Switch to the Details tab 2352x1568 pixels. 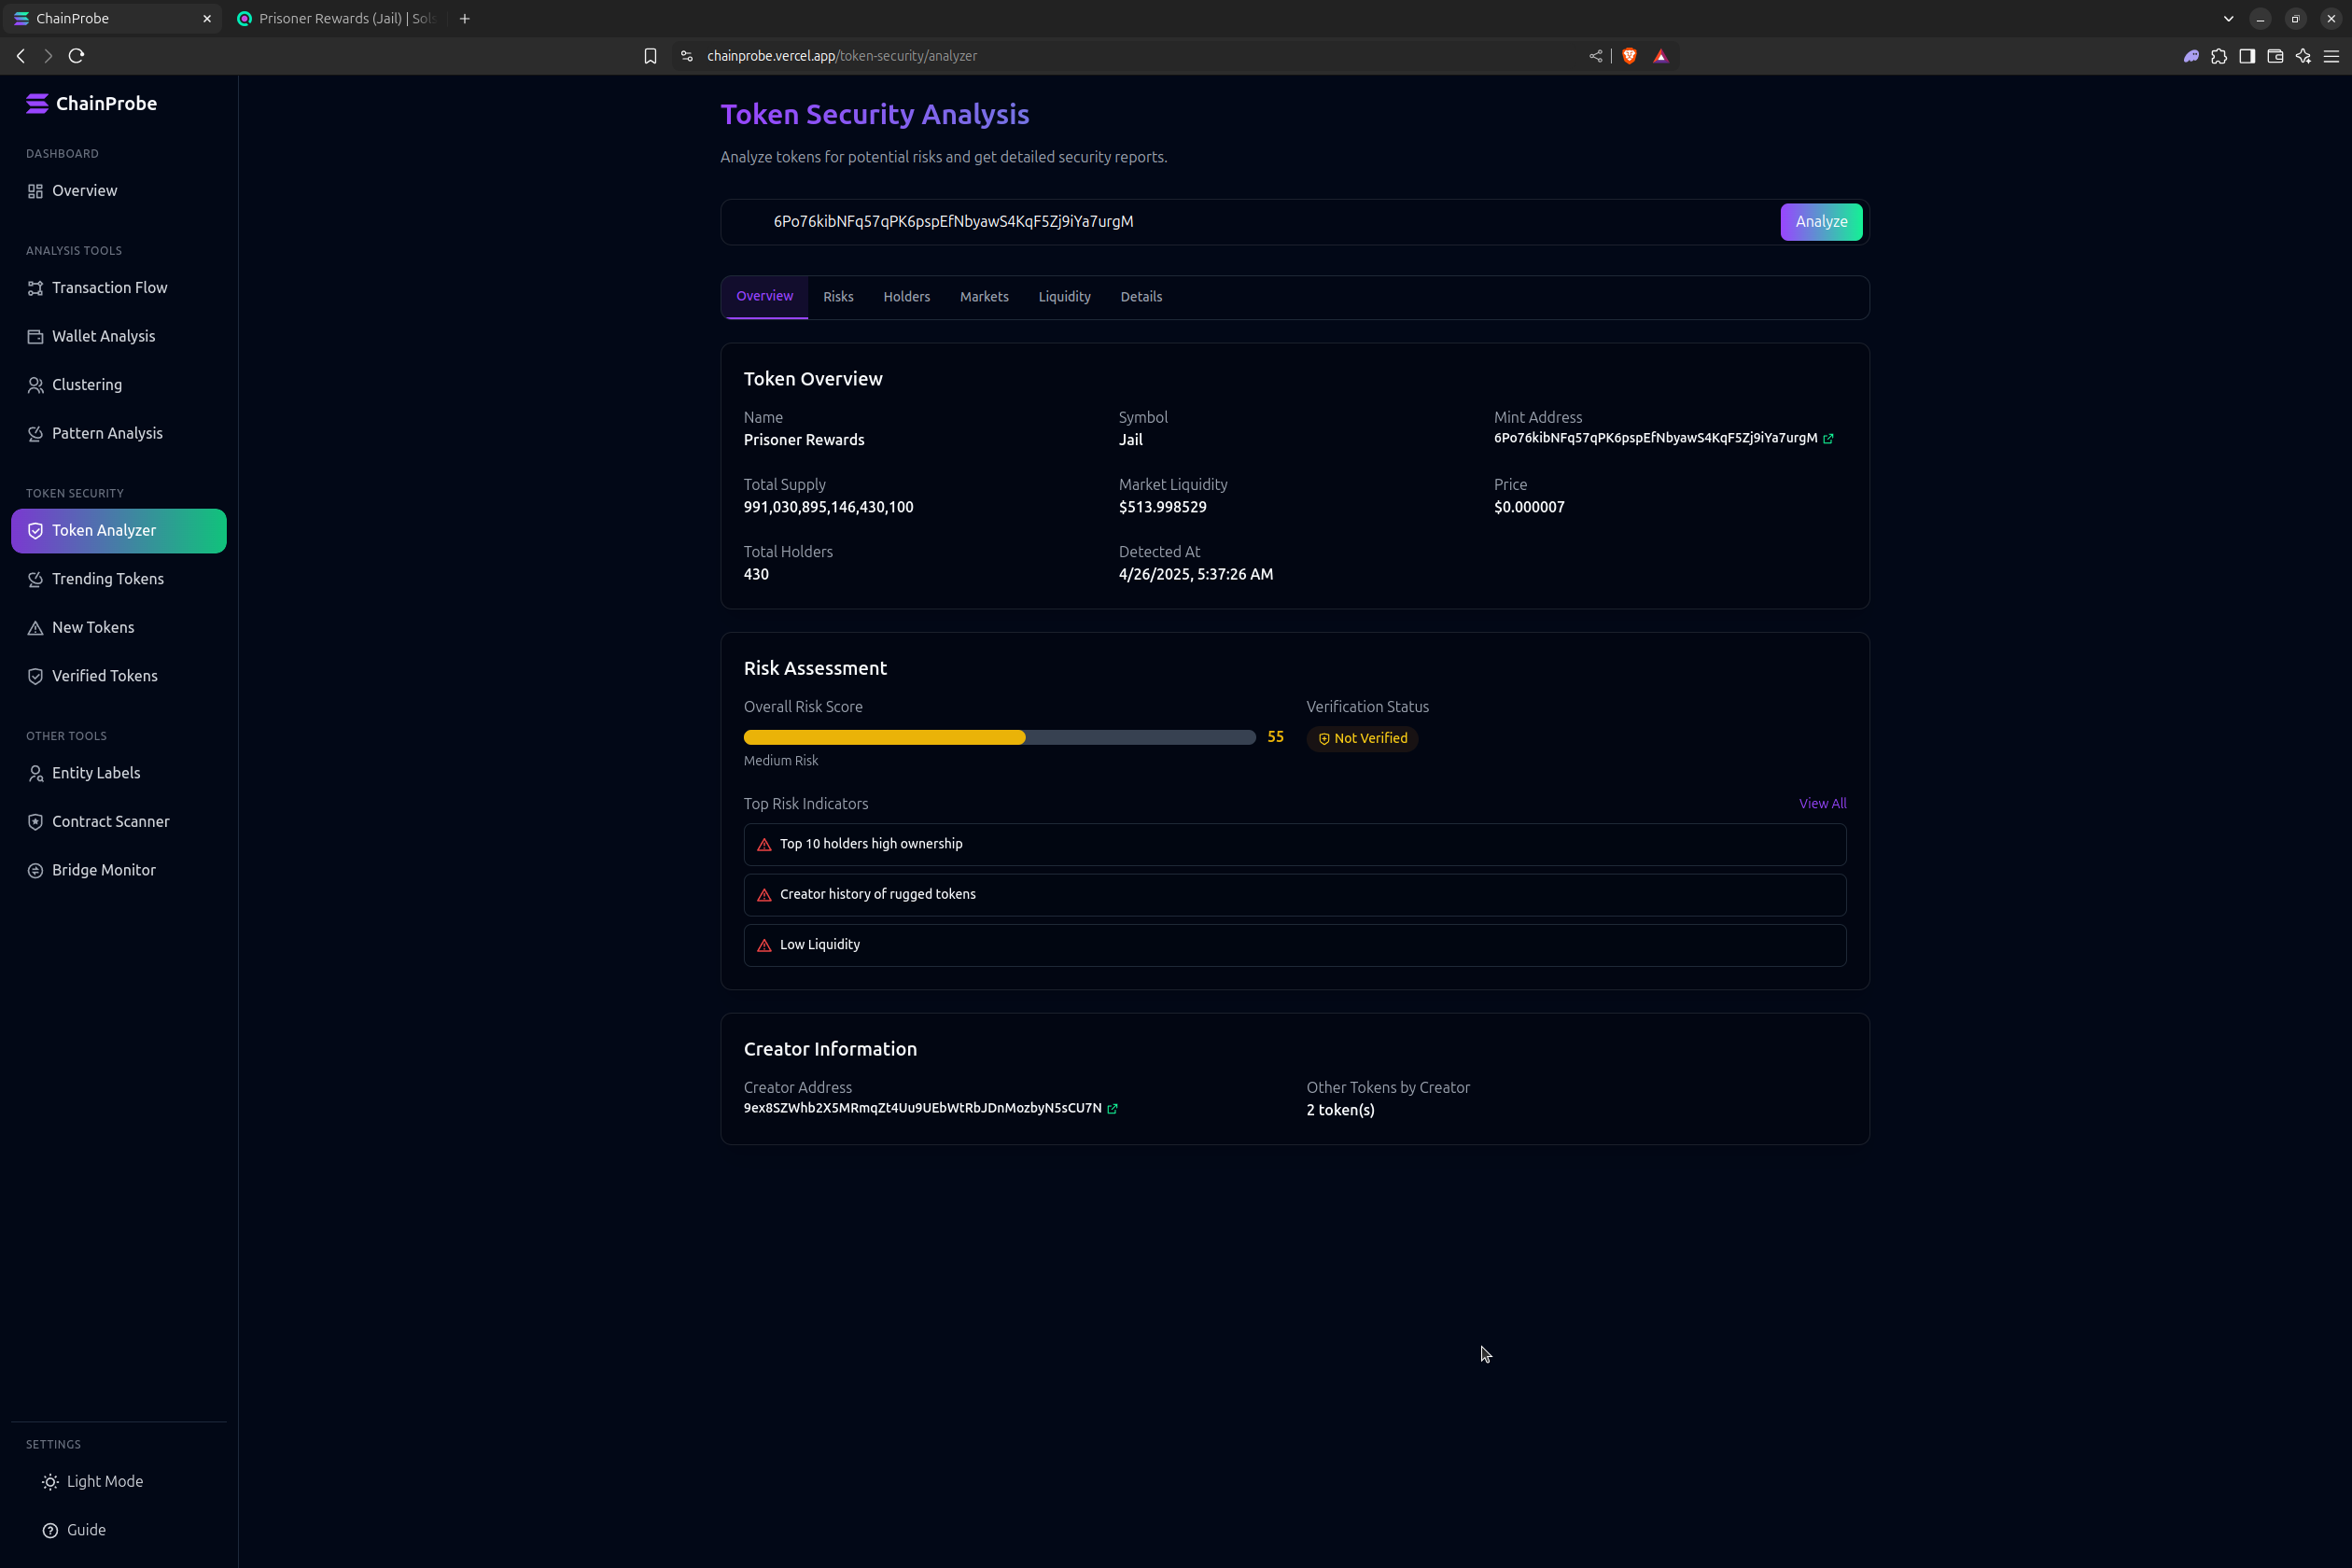pos(1141,297)
